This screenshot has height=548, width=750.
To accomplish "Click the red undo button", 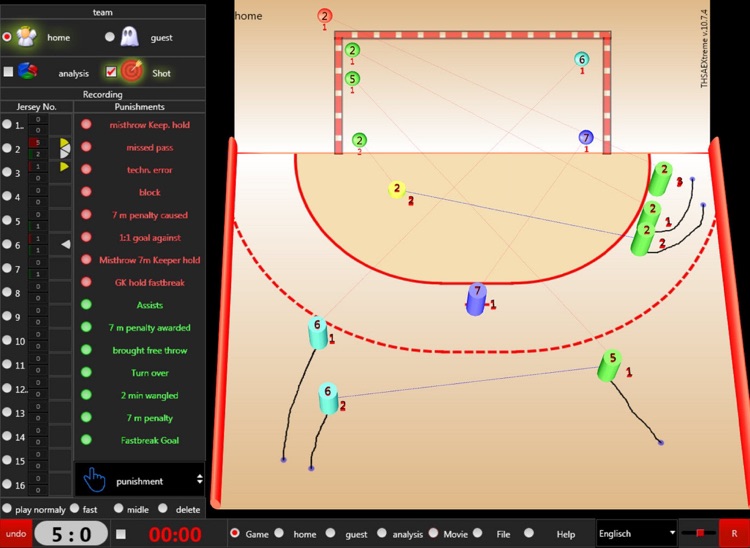I will [16, 534].
